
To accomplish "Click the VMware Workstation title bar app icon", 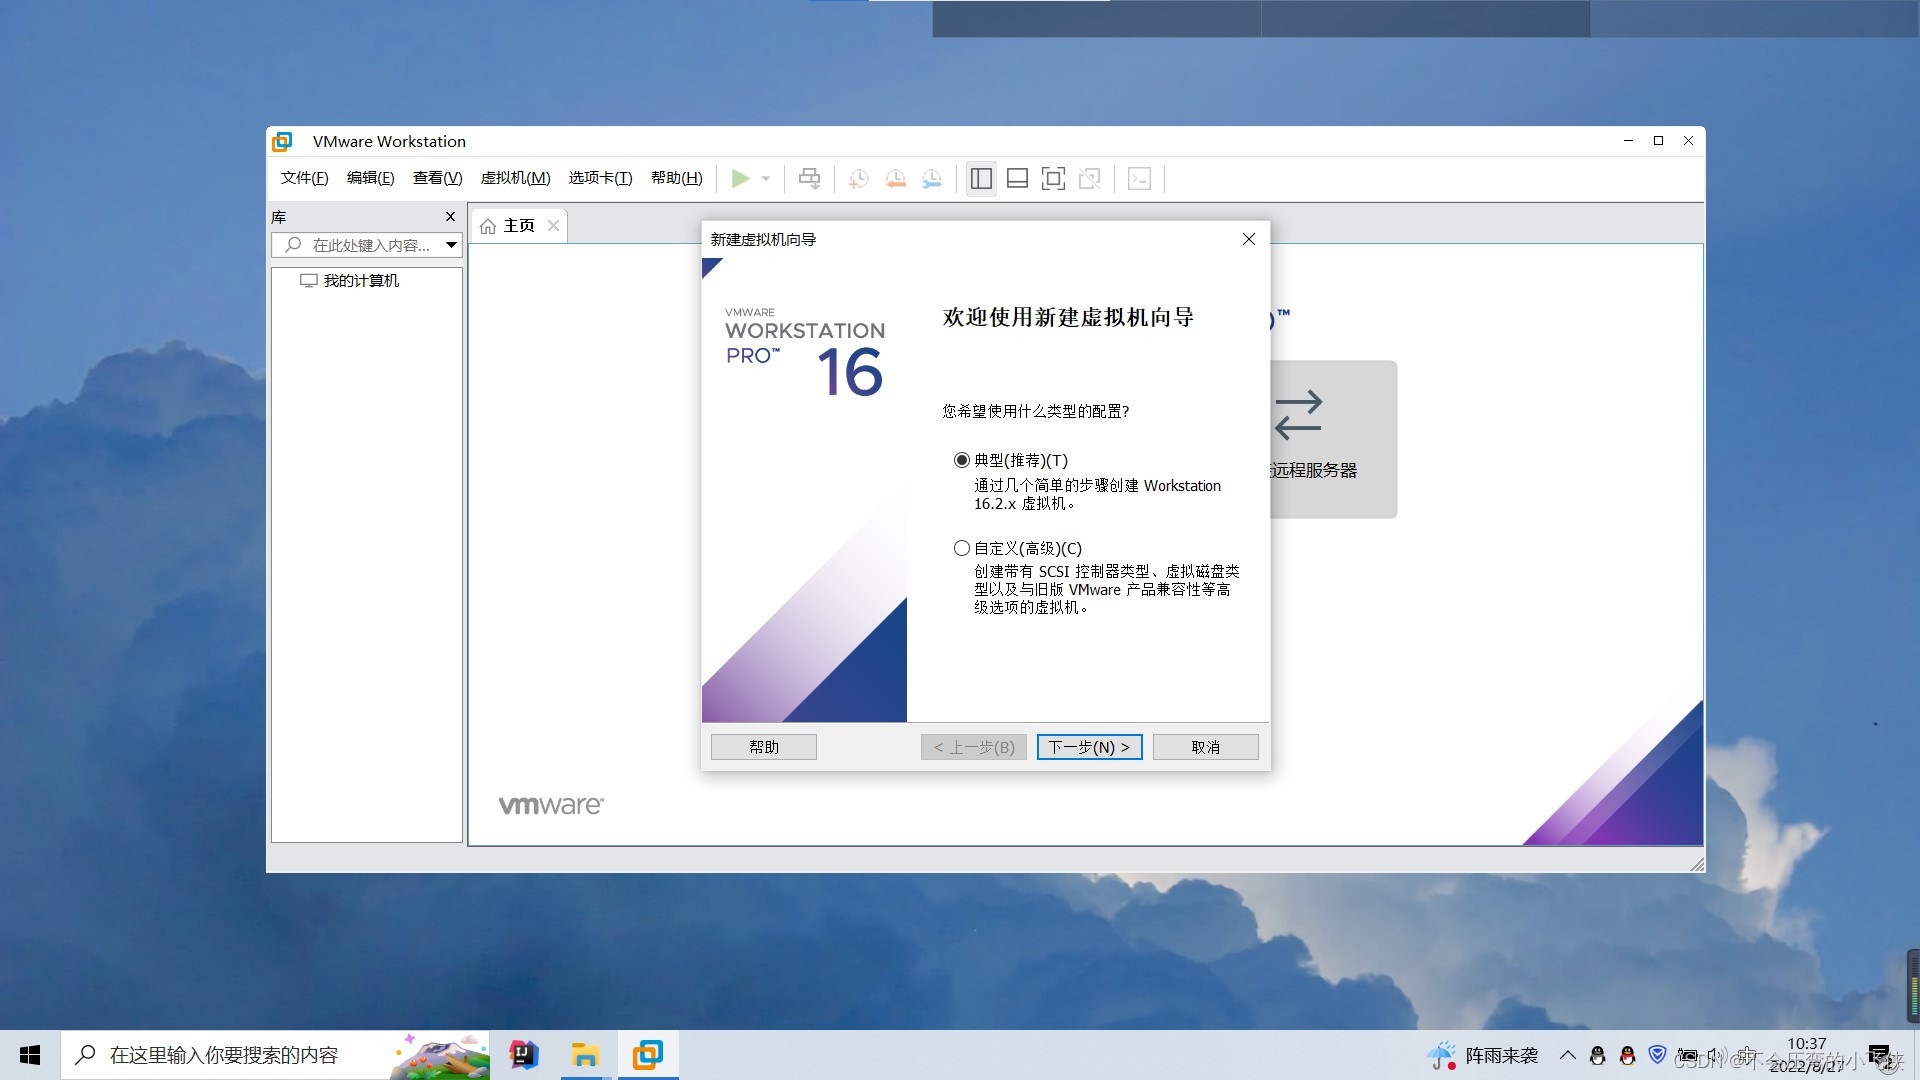I will tap(283, 141).
